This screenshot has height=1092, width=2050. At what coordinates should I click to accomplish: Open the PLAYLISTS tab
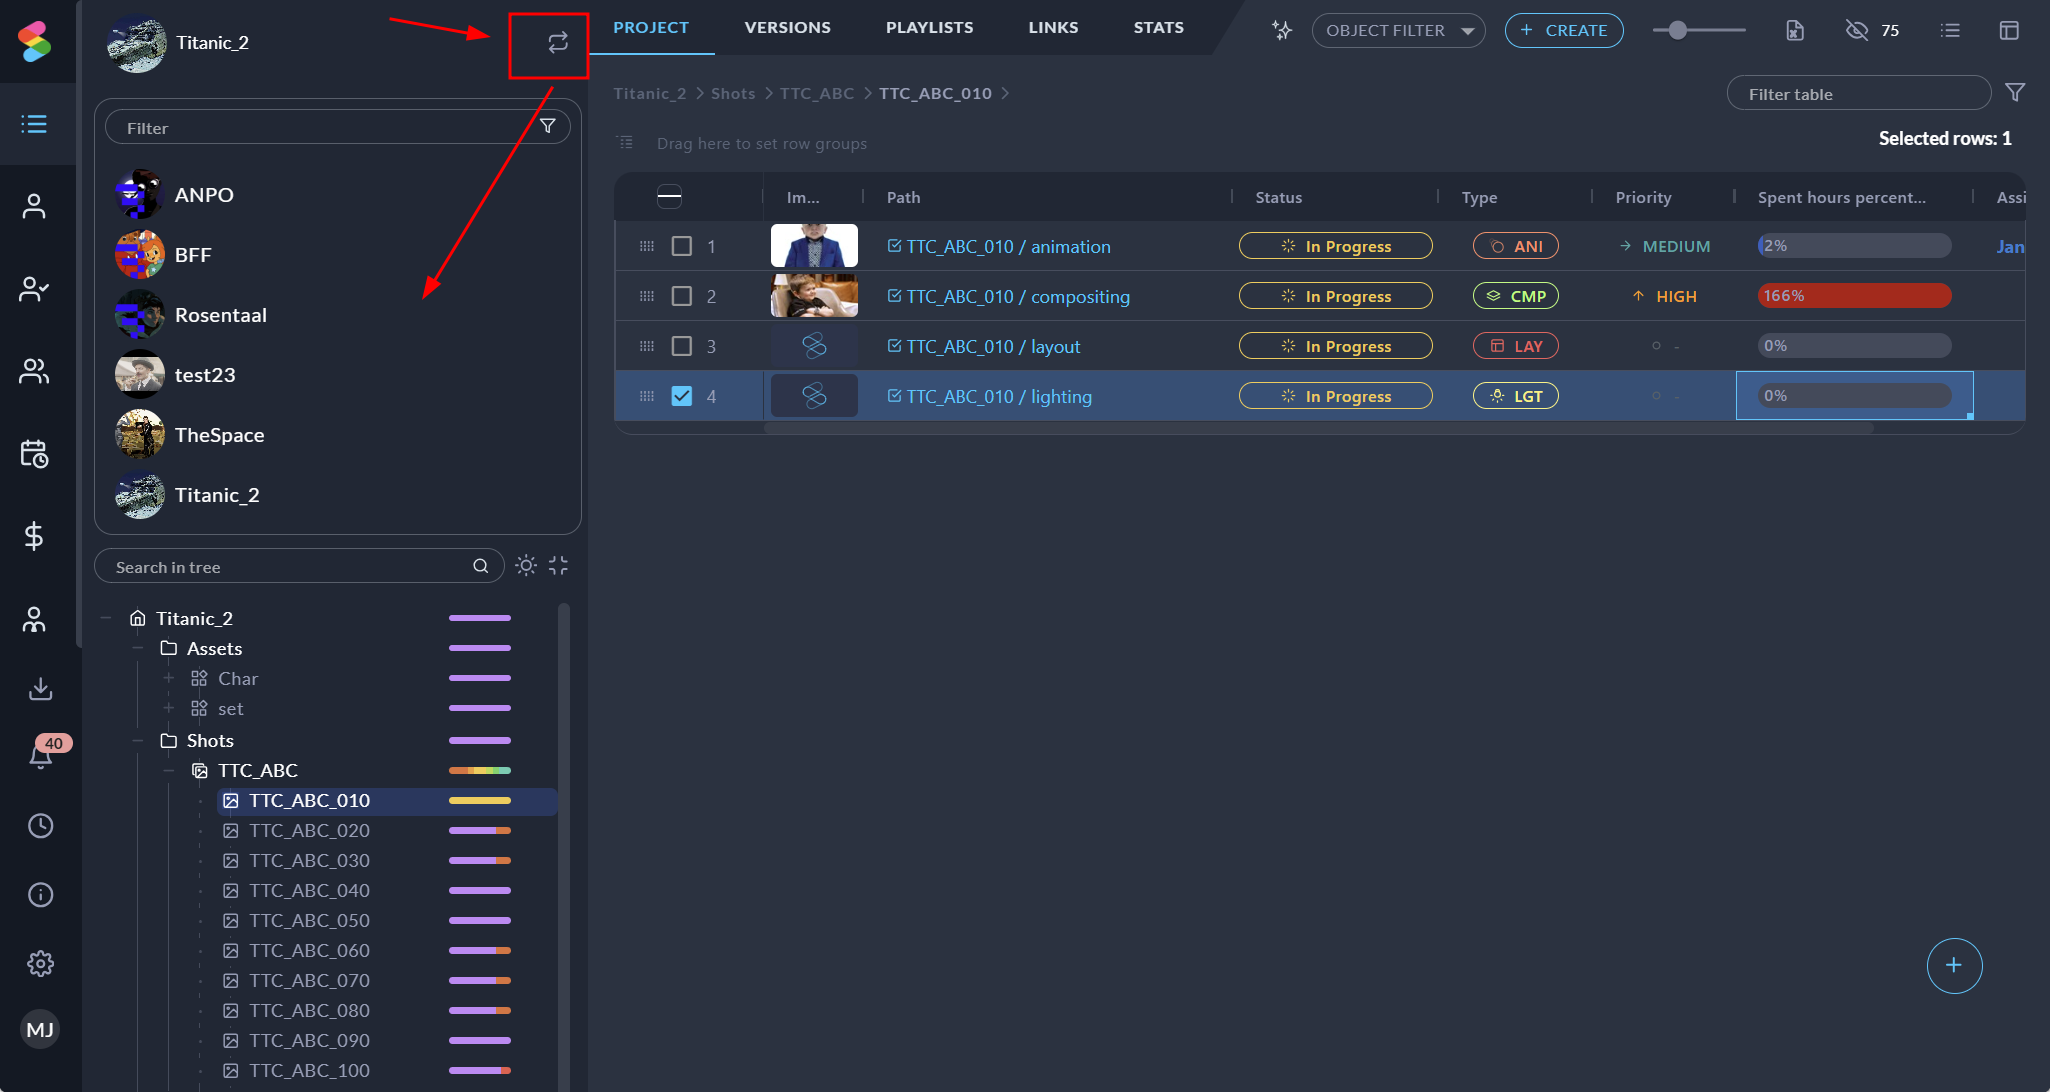(929, 27)
